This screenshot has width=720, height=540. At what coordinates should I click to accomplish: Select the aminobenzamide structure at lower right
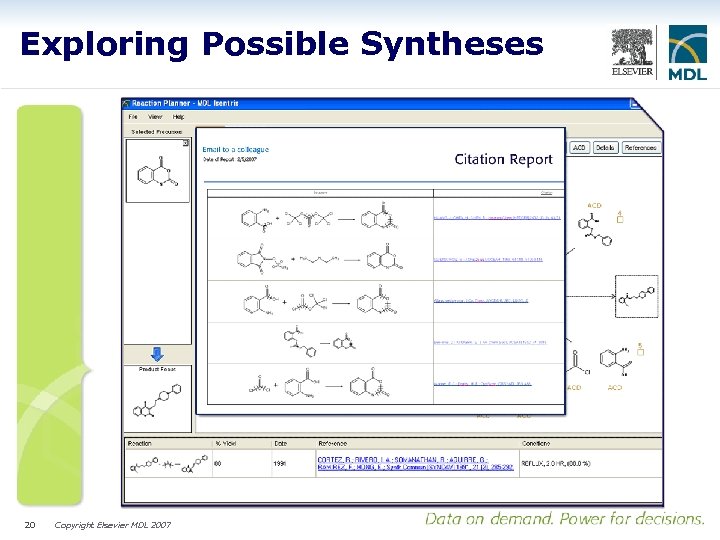pos(616,361)
